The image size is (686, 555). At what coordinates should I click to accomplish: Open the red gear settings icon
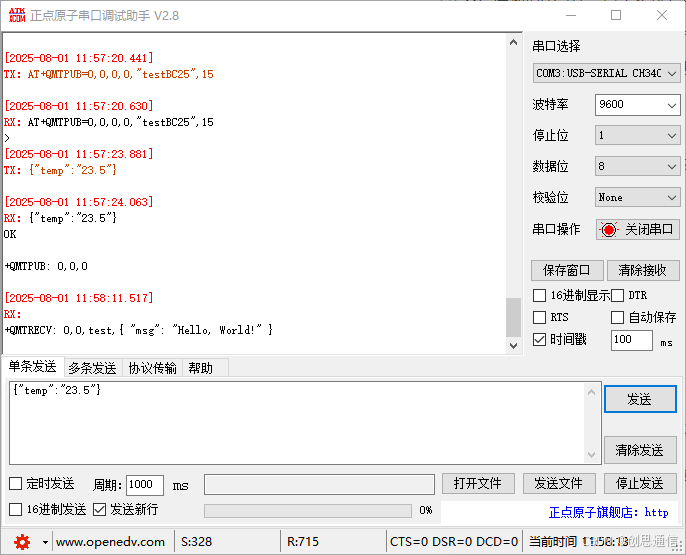[x=22, y=542]
